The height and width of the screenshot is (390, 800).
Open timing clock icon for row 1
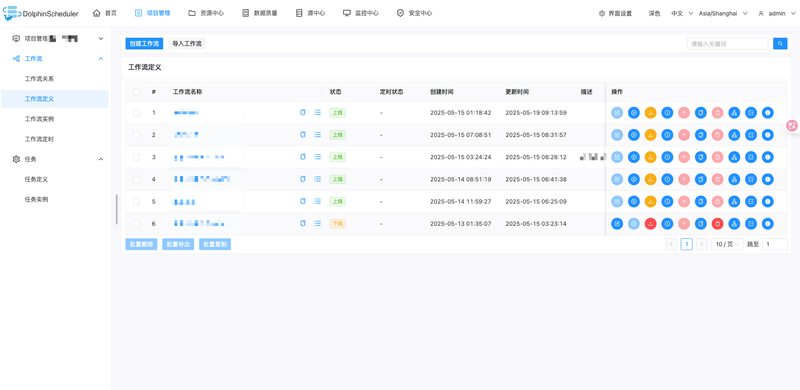(667, 112)
